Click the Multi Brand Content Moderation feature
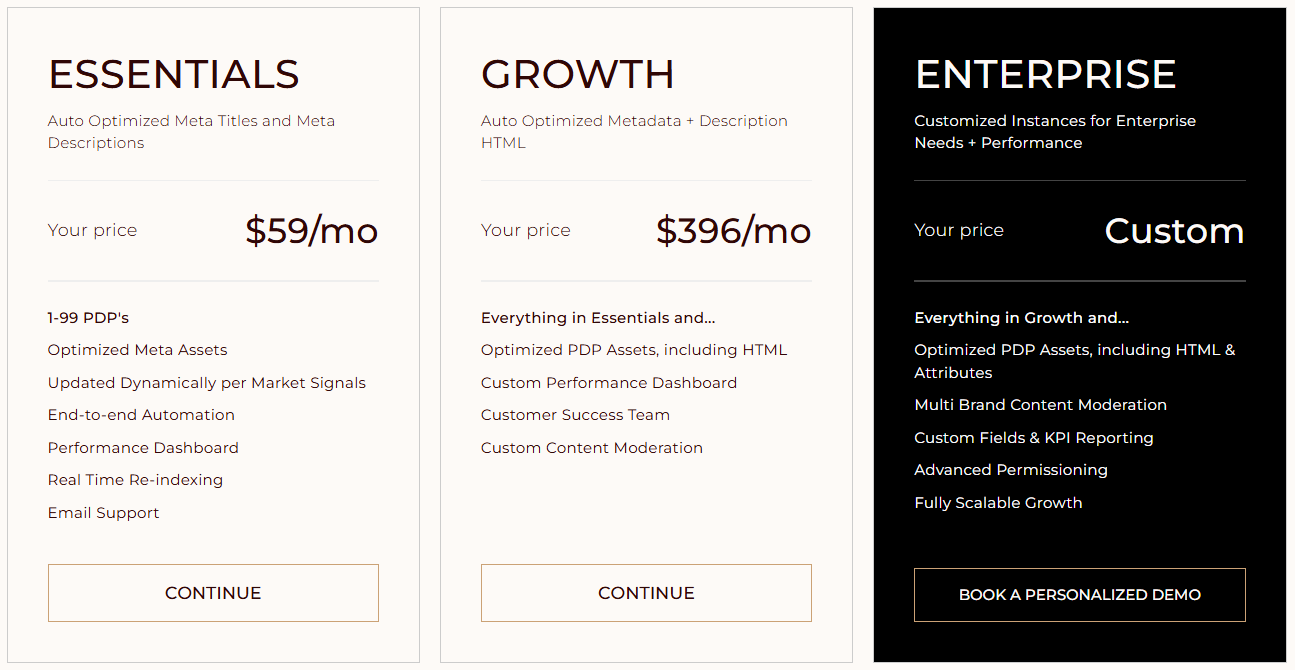Image resolution: width=1295 pixels, height=670 pixels. [x=1040, y=405]
